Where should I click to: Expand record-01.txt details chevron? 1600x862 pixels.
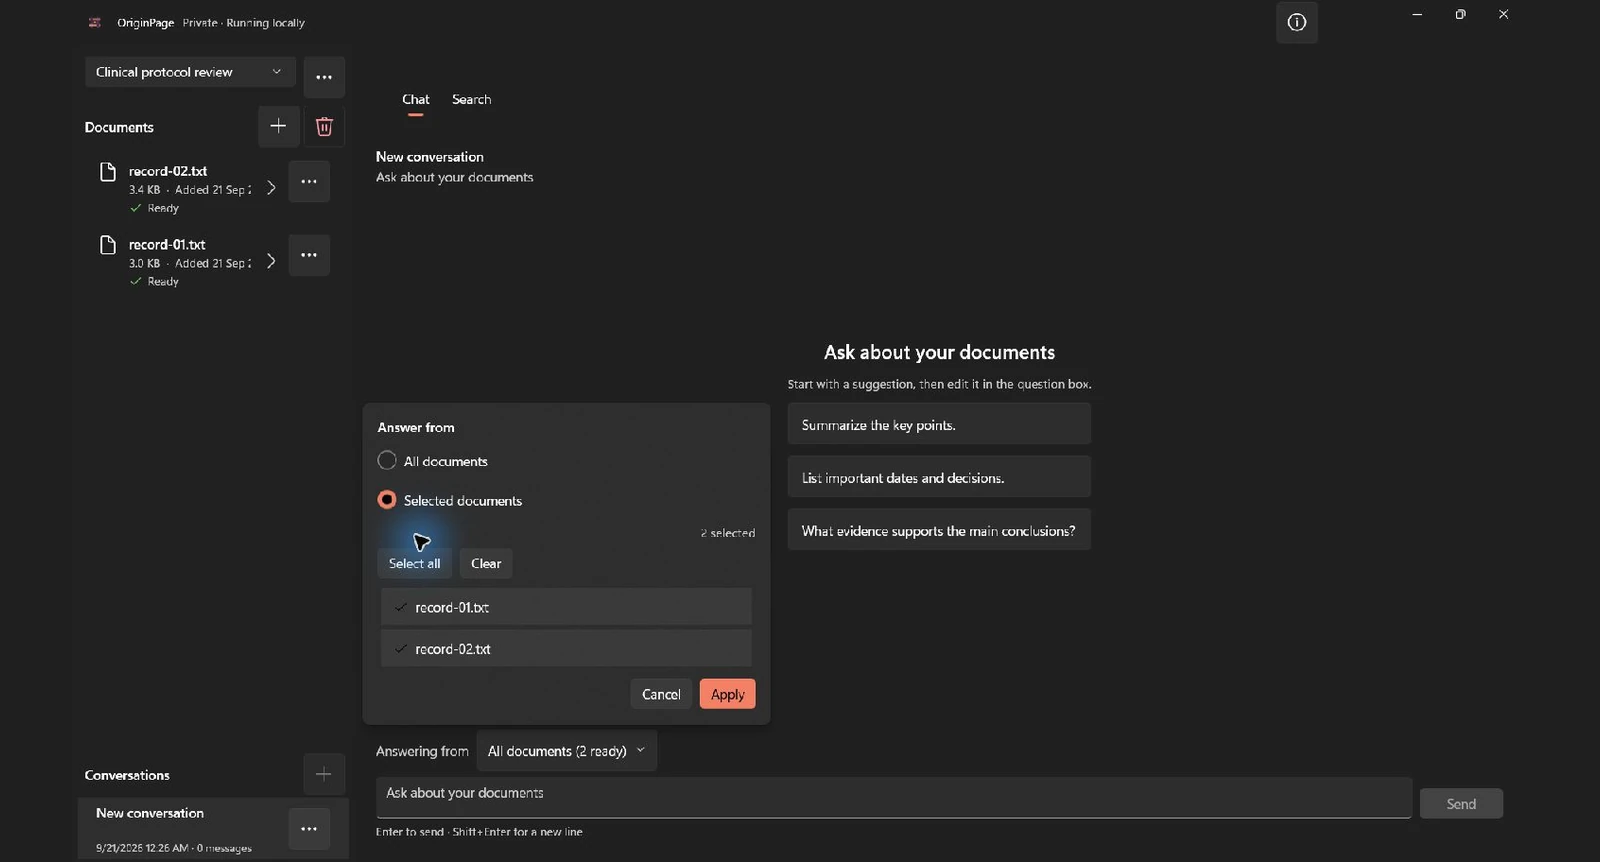[271, 261]
